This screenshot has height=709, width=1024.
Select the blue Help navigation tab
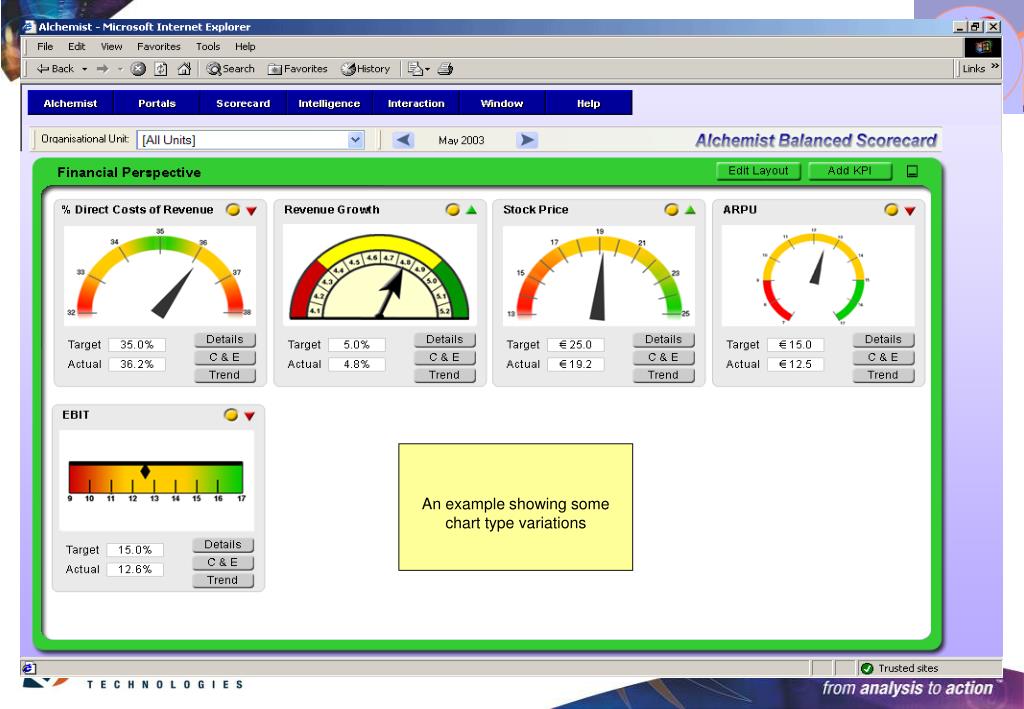(x=588, y=103)
